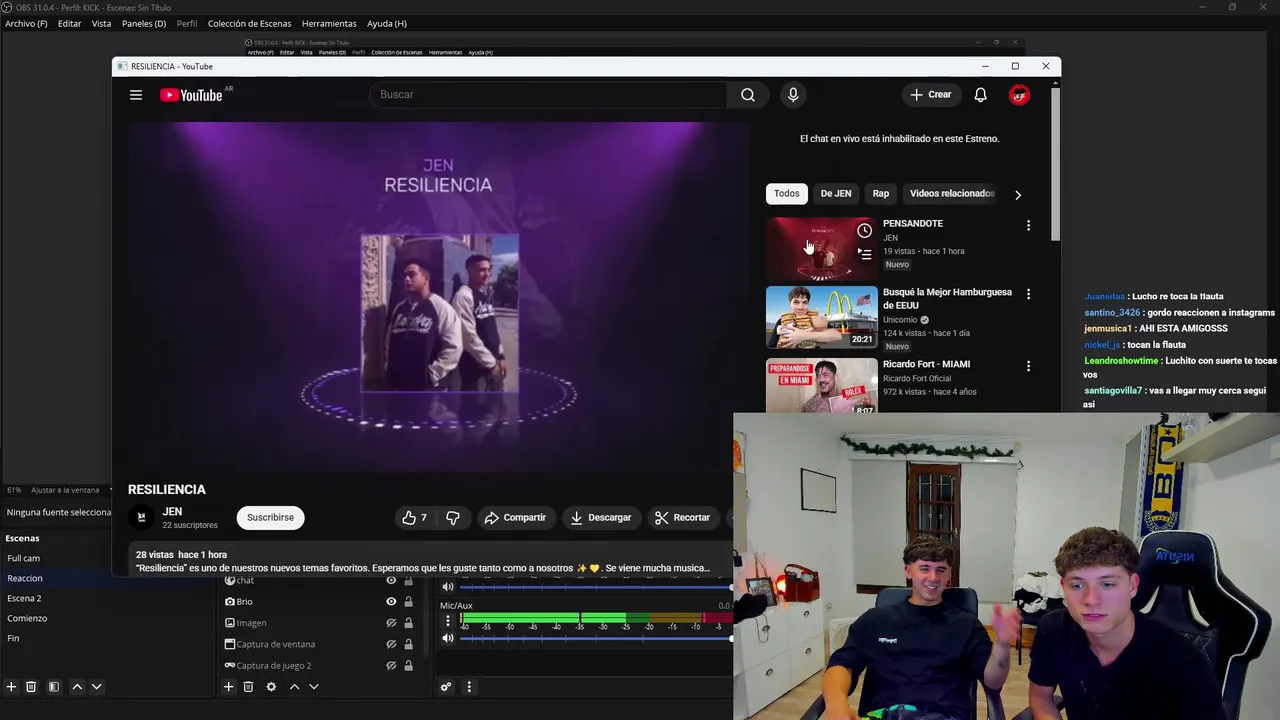Open source properties gear icon
The height and width of the screenshot is (720, 1280).
click(x=271, y=687)
